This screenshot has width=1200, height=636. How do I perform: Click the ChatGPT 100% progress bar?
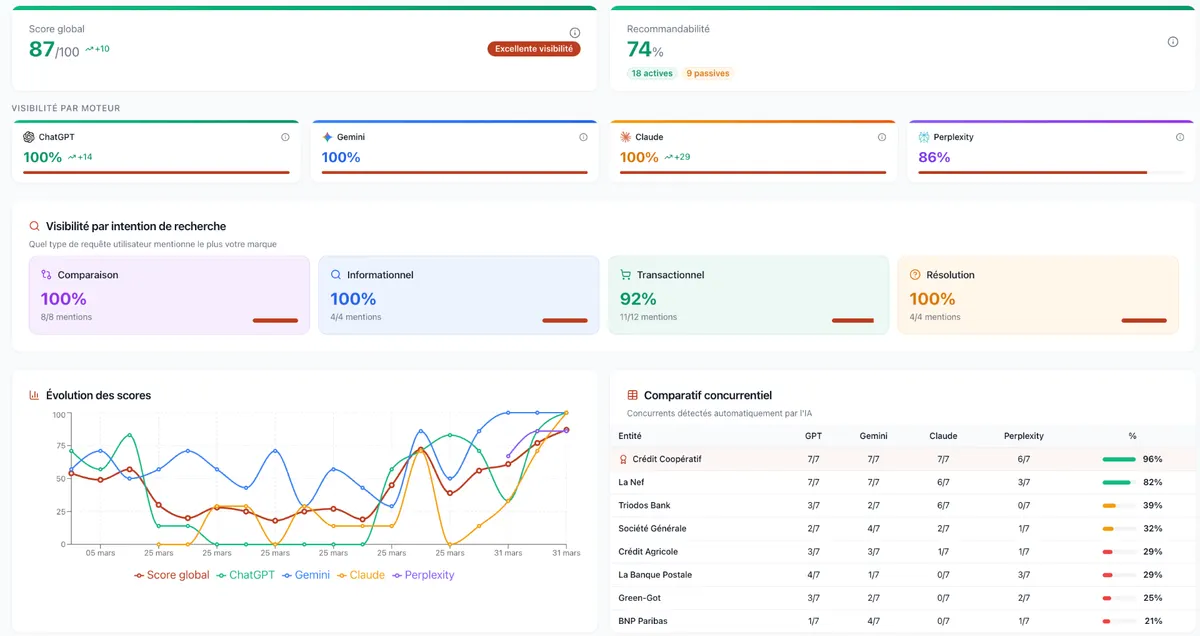click(x=156, y=172)
